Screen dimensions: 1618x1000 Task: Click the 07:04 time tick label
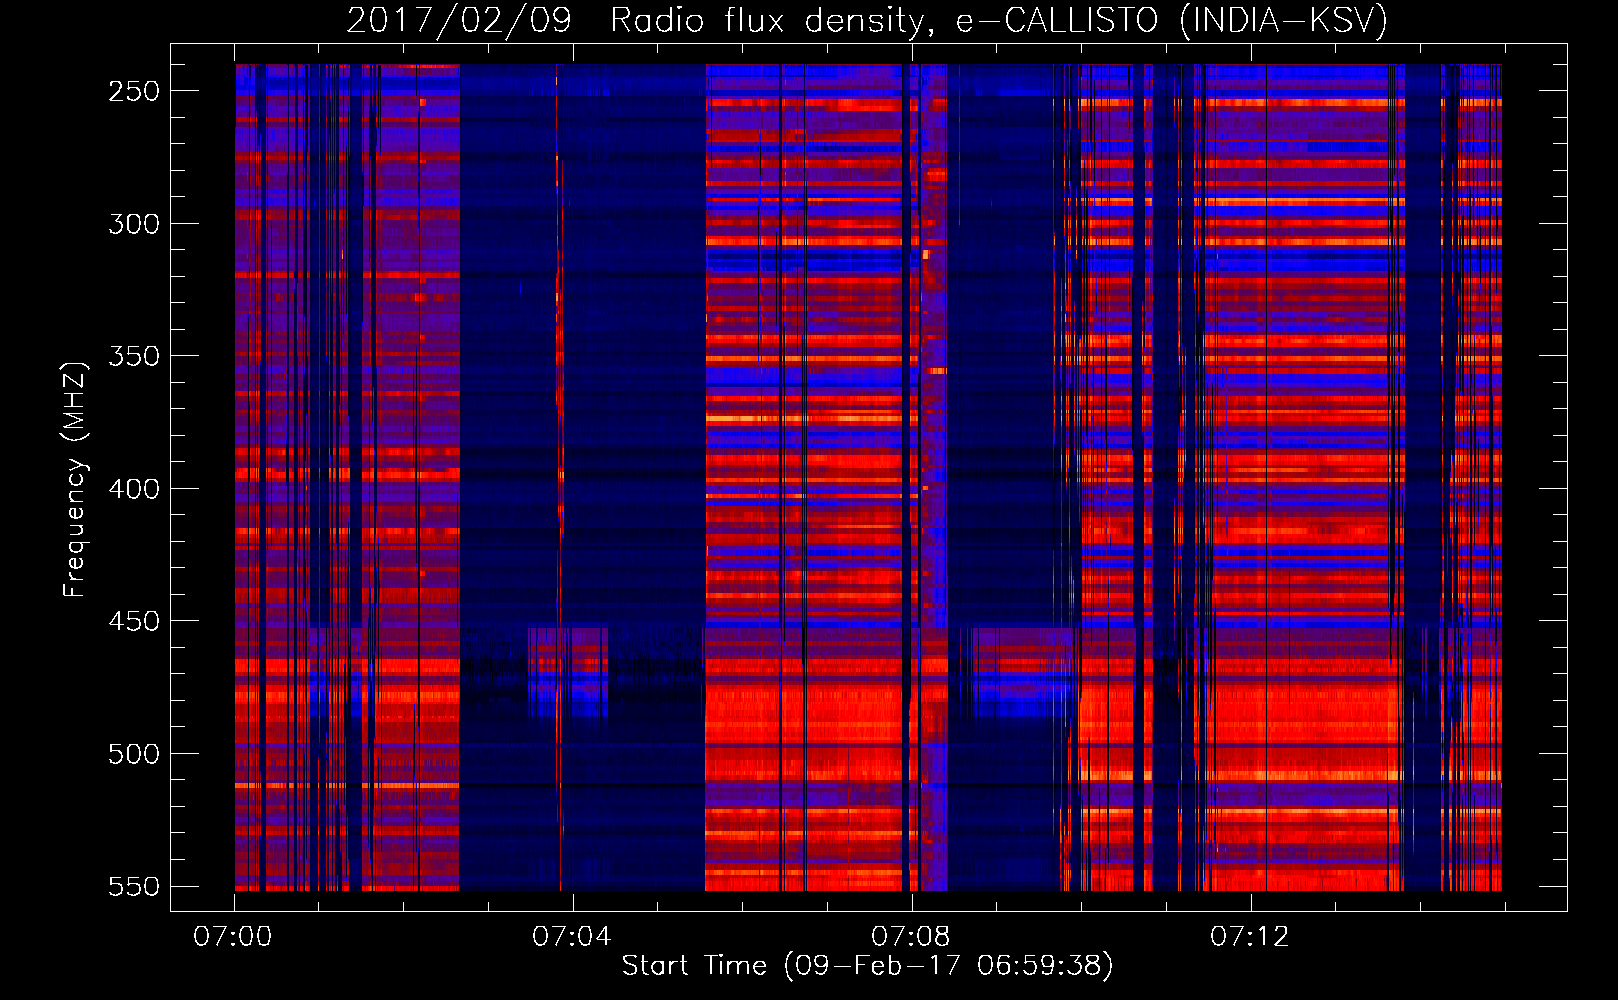click(x=572, y=936)
